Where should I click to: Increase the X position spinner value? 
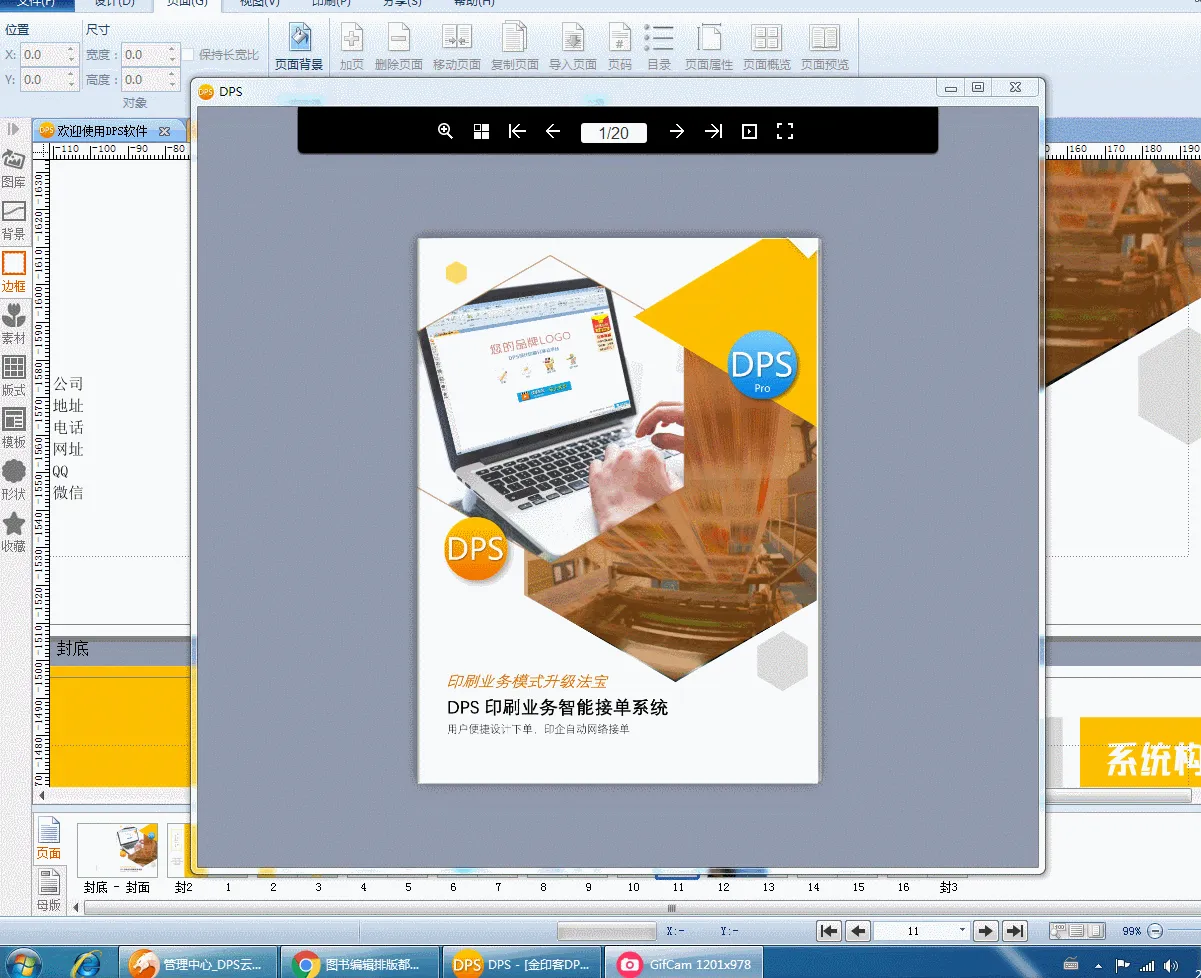(71, 50)
